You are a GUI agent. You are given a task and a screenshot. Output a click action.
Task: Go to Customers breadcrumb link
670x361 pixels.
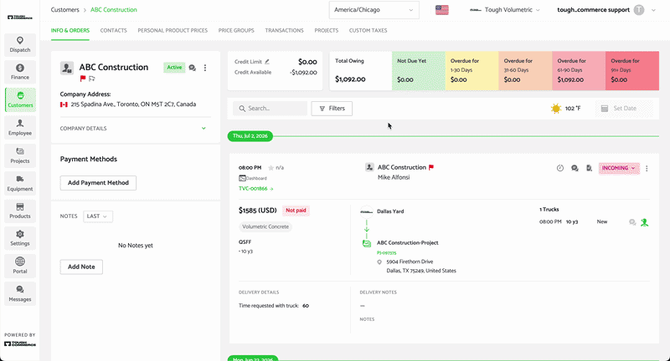point(65,10)
